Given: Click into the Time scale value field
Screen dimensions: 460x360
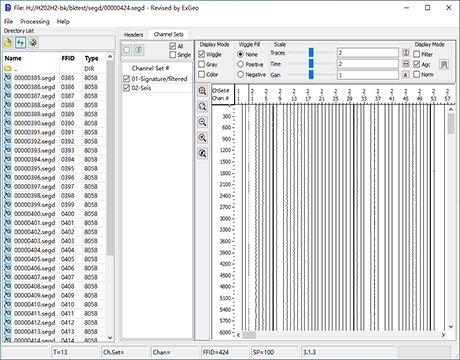Looking at the screenshot, I should pyautogui.click(x=368, y=64).
